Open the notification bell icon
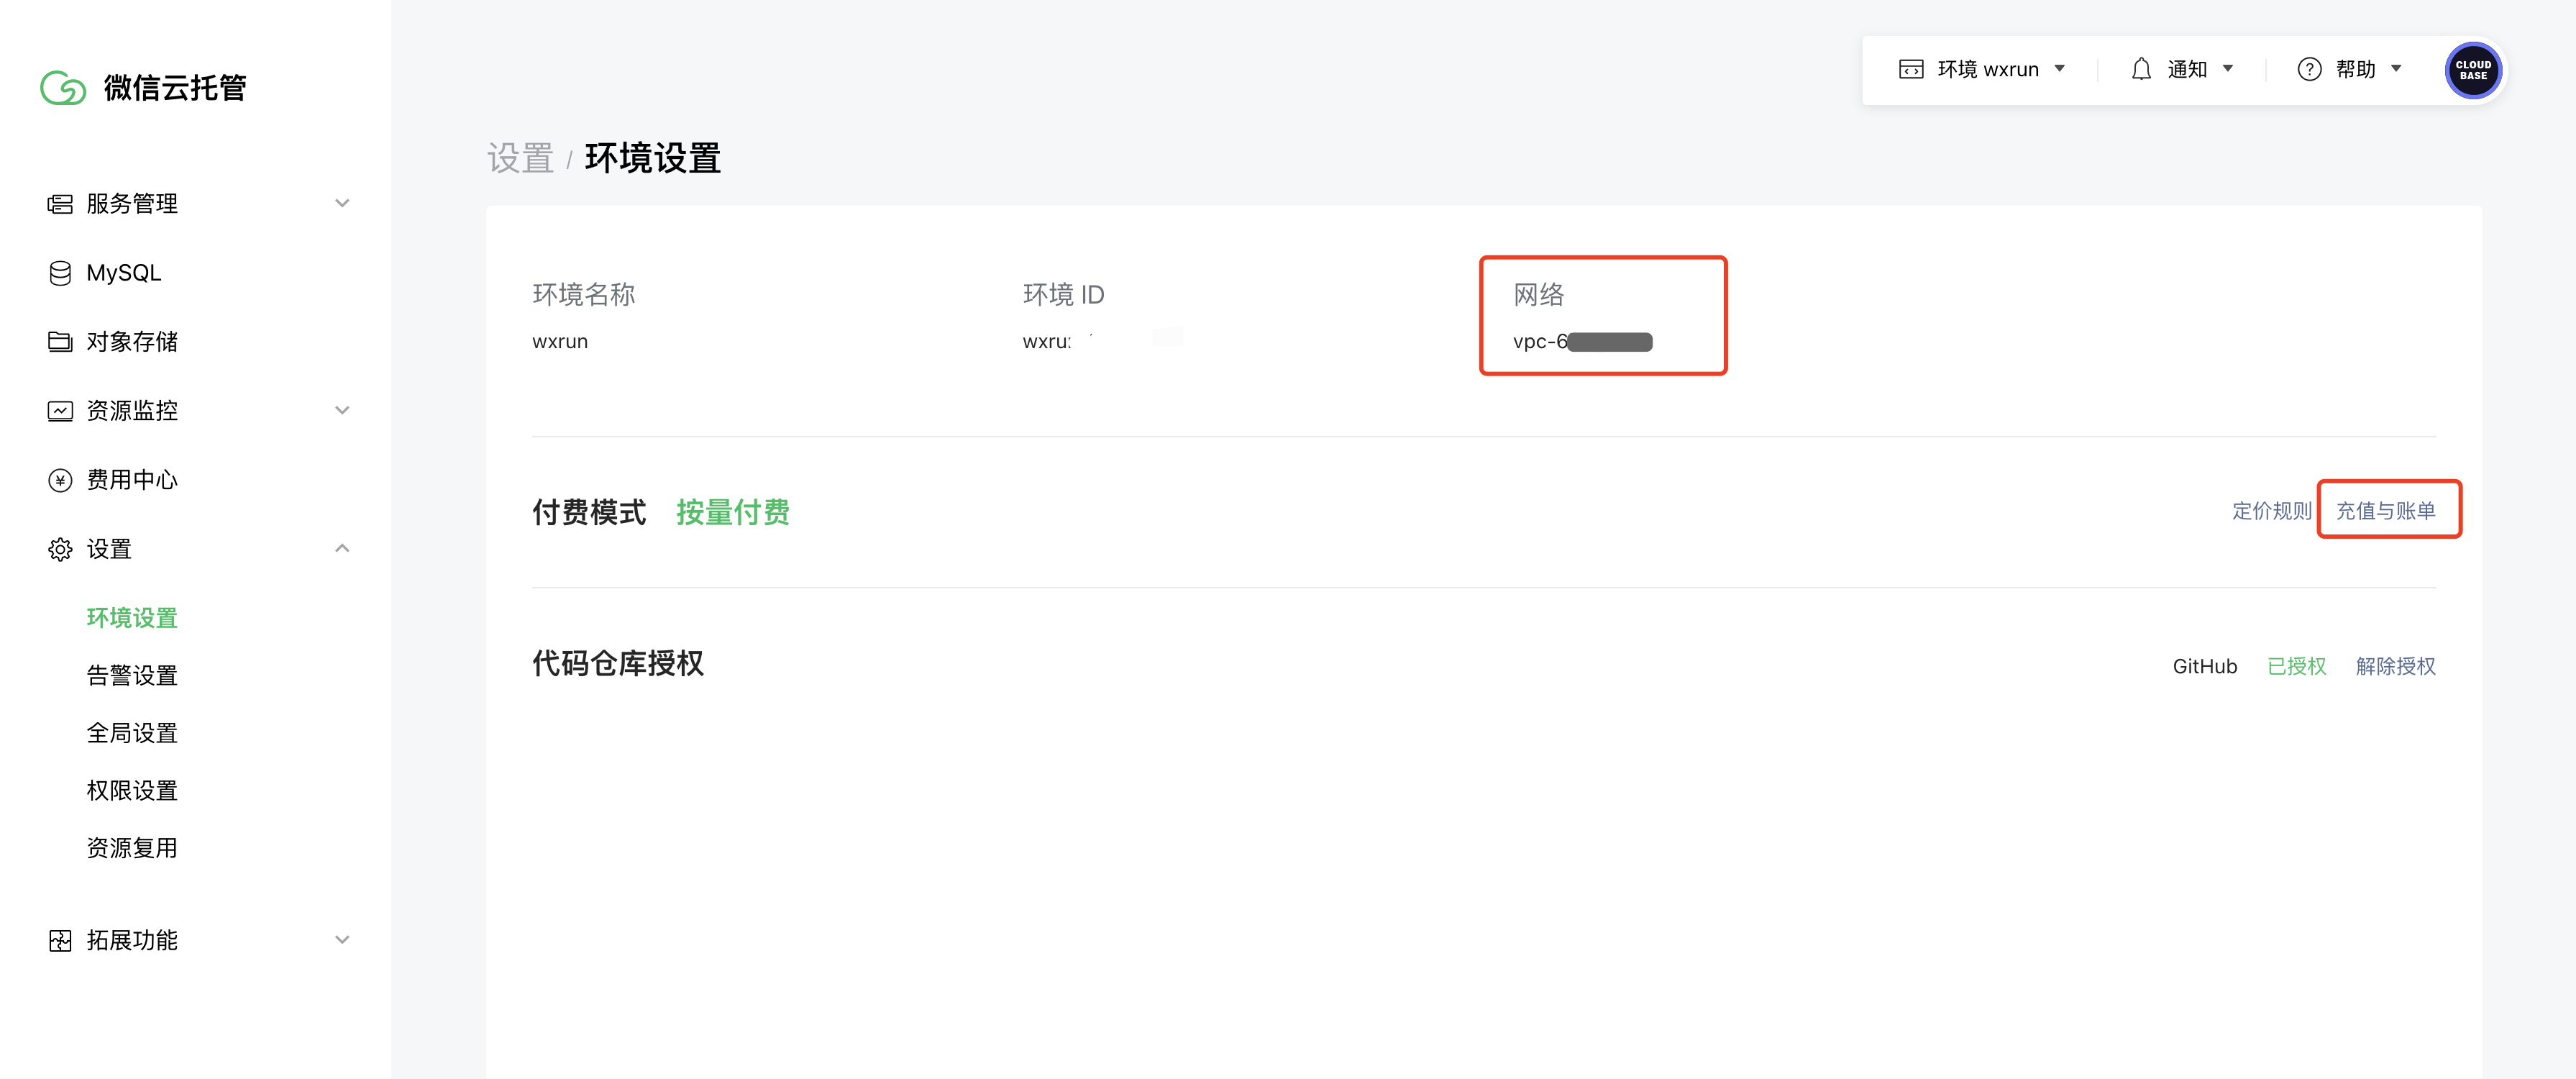The width and height of the screenshot is (2576, 1079). click(x=2141, y=69)
